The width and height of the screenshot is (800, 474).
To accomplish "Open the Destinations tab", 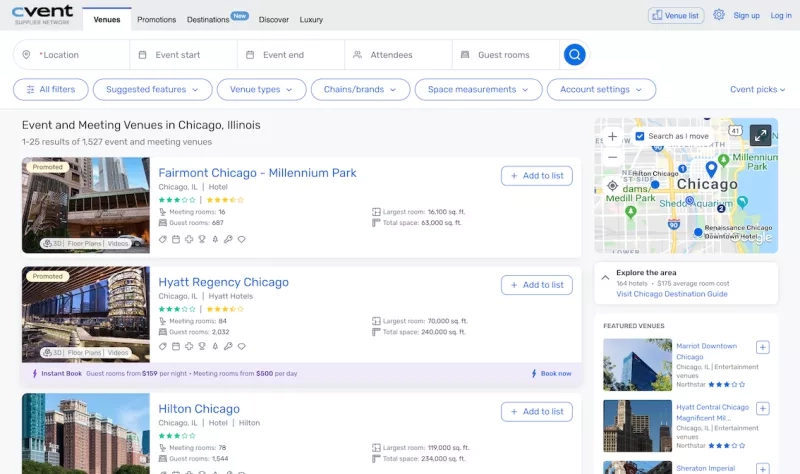I will coord(208,19).
